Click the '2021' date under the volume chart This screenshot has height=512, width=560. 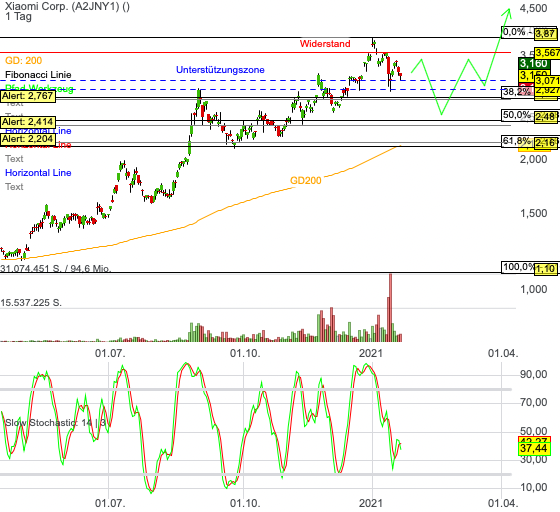tap(371, 353)
